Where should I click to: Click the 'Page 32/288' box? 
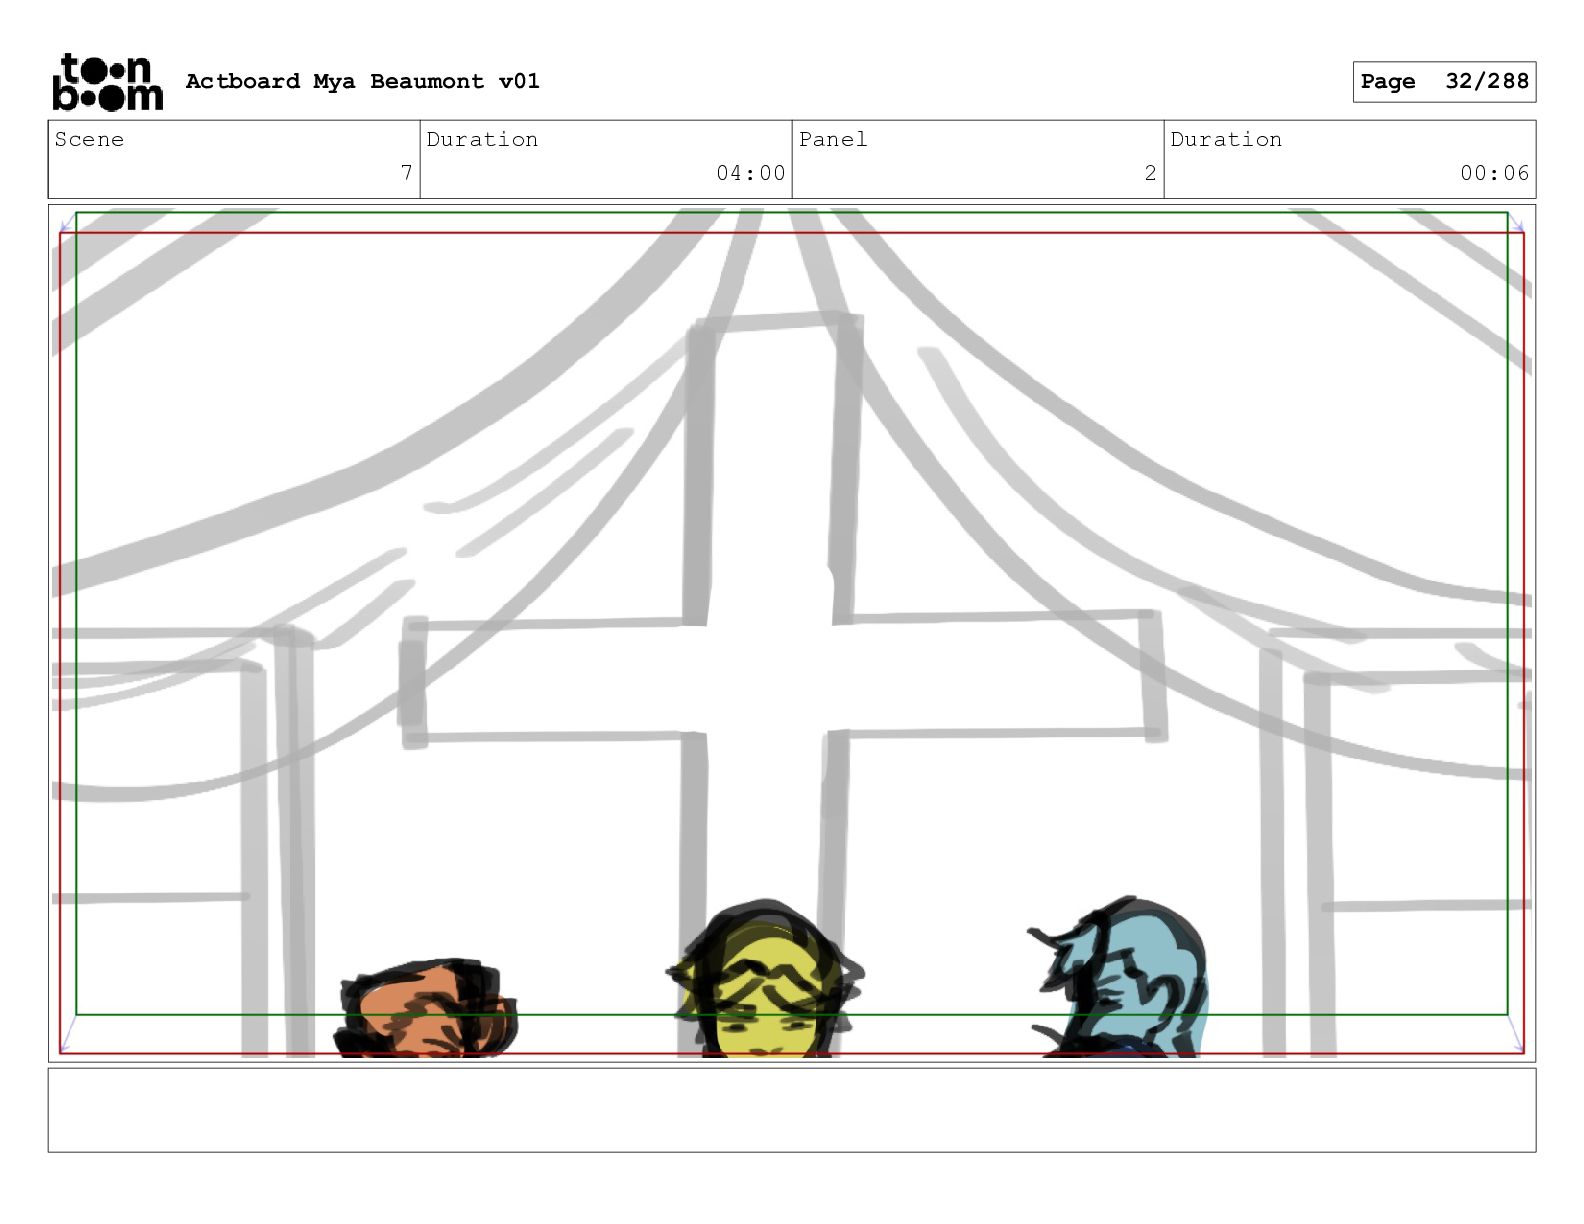click(x=1444, y=82)
